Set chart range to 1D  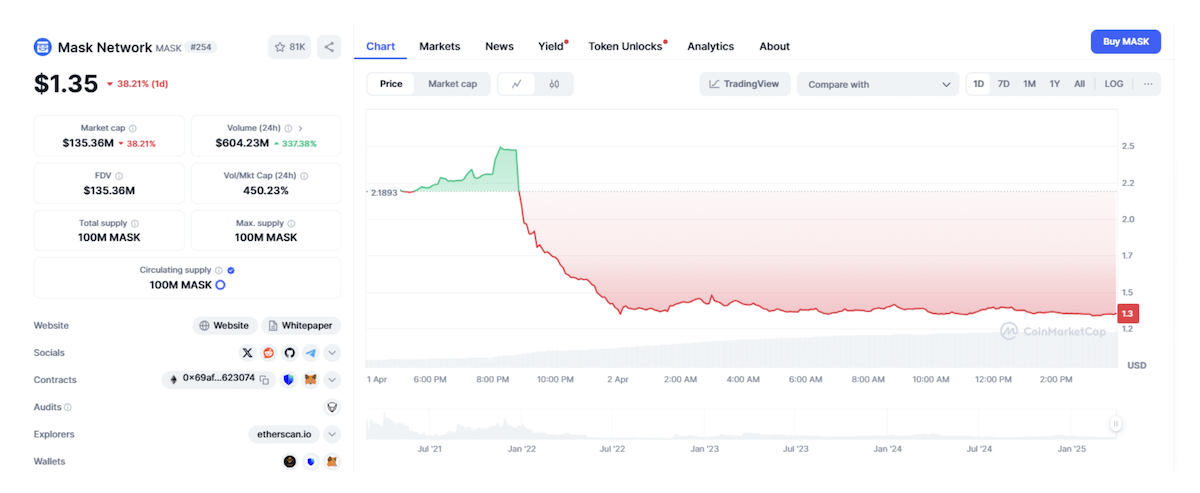(979, 84)
